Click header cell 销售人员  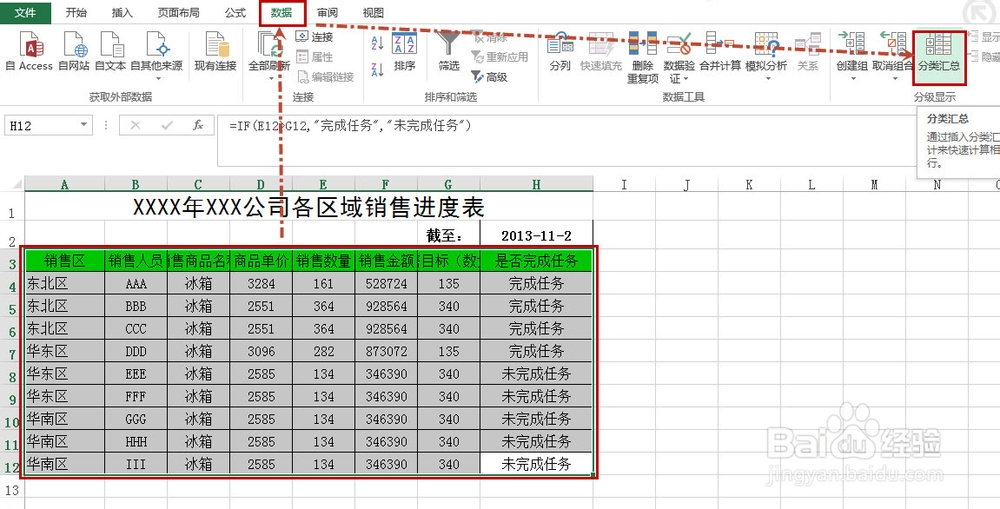[136, 260]
